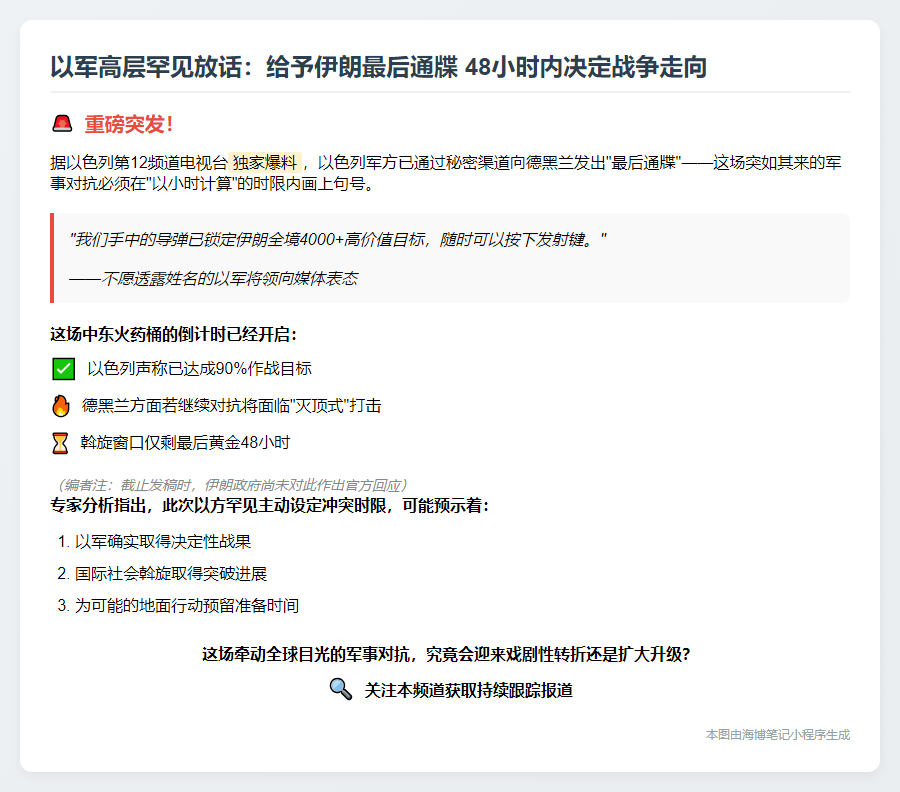Click the magnifying glass emoji
The height and width of the screenshot is (792, 900).
pos(340,690)
